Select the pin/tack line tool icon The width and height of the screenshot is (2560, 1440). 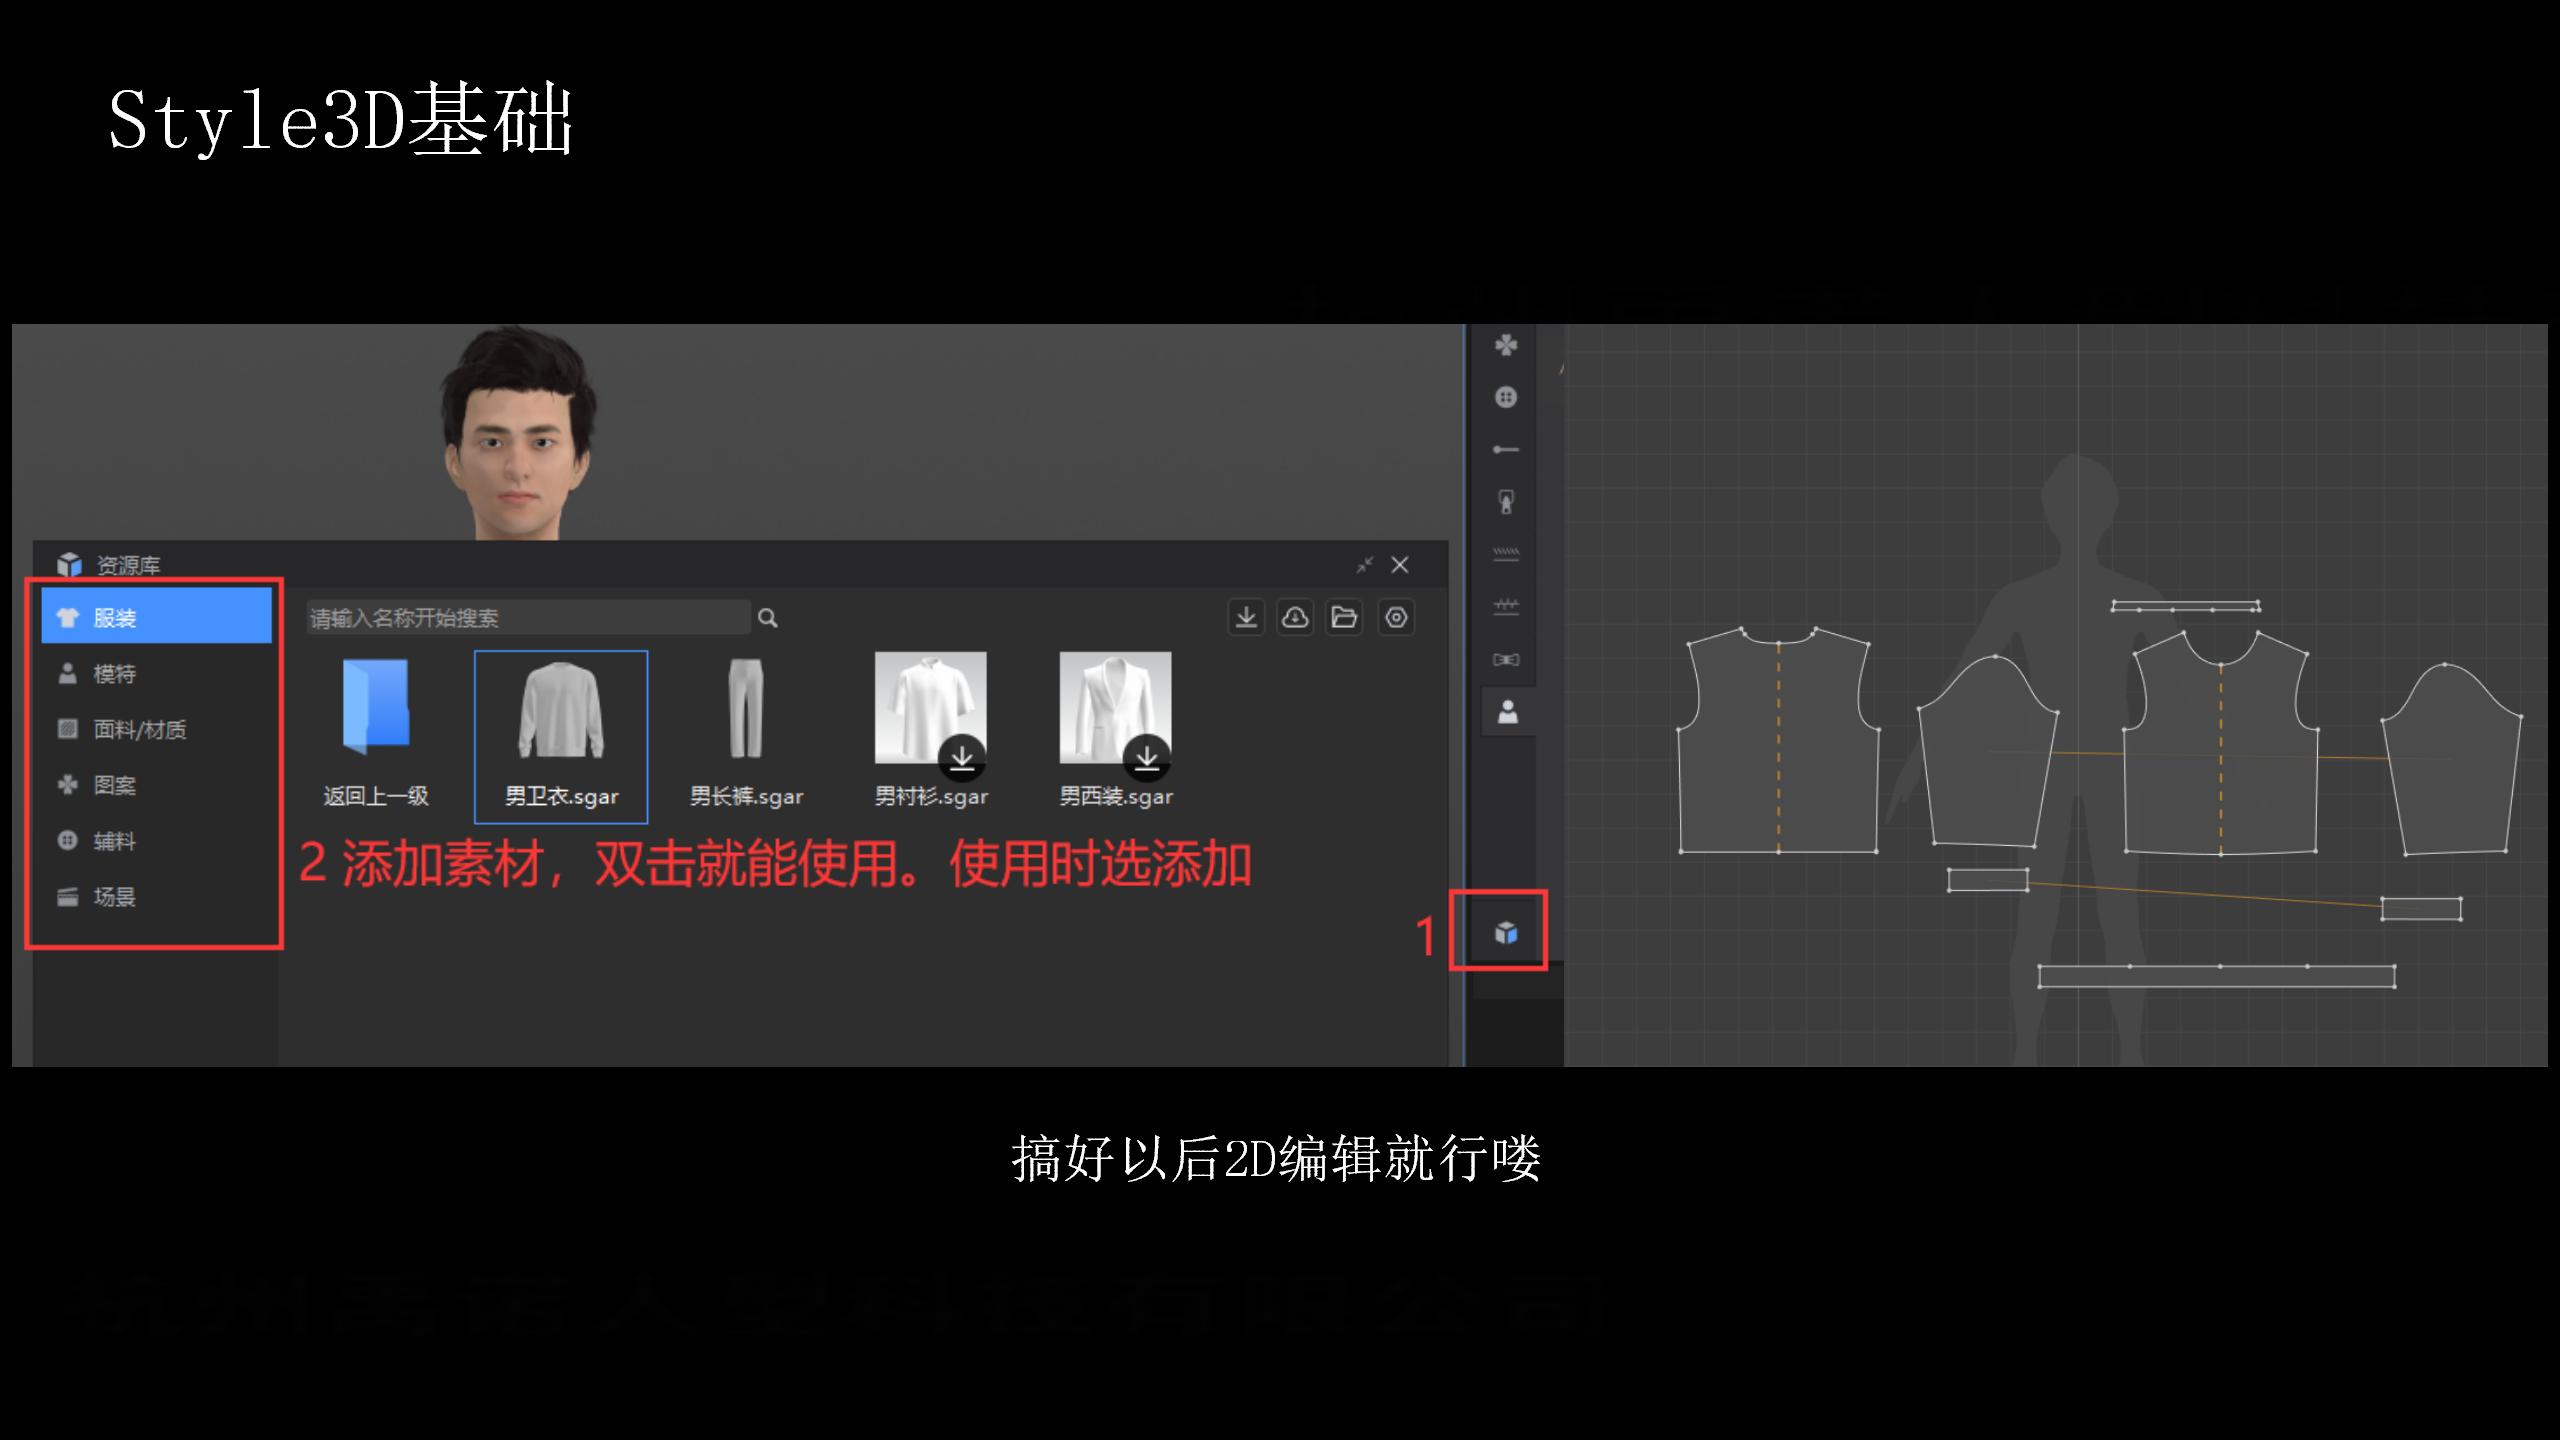1506,450
